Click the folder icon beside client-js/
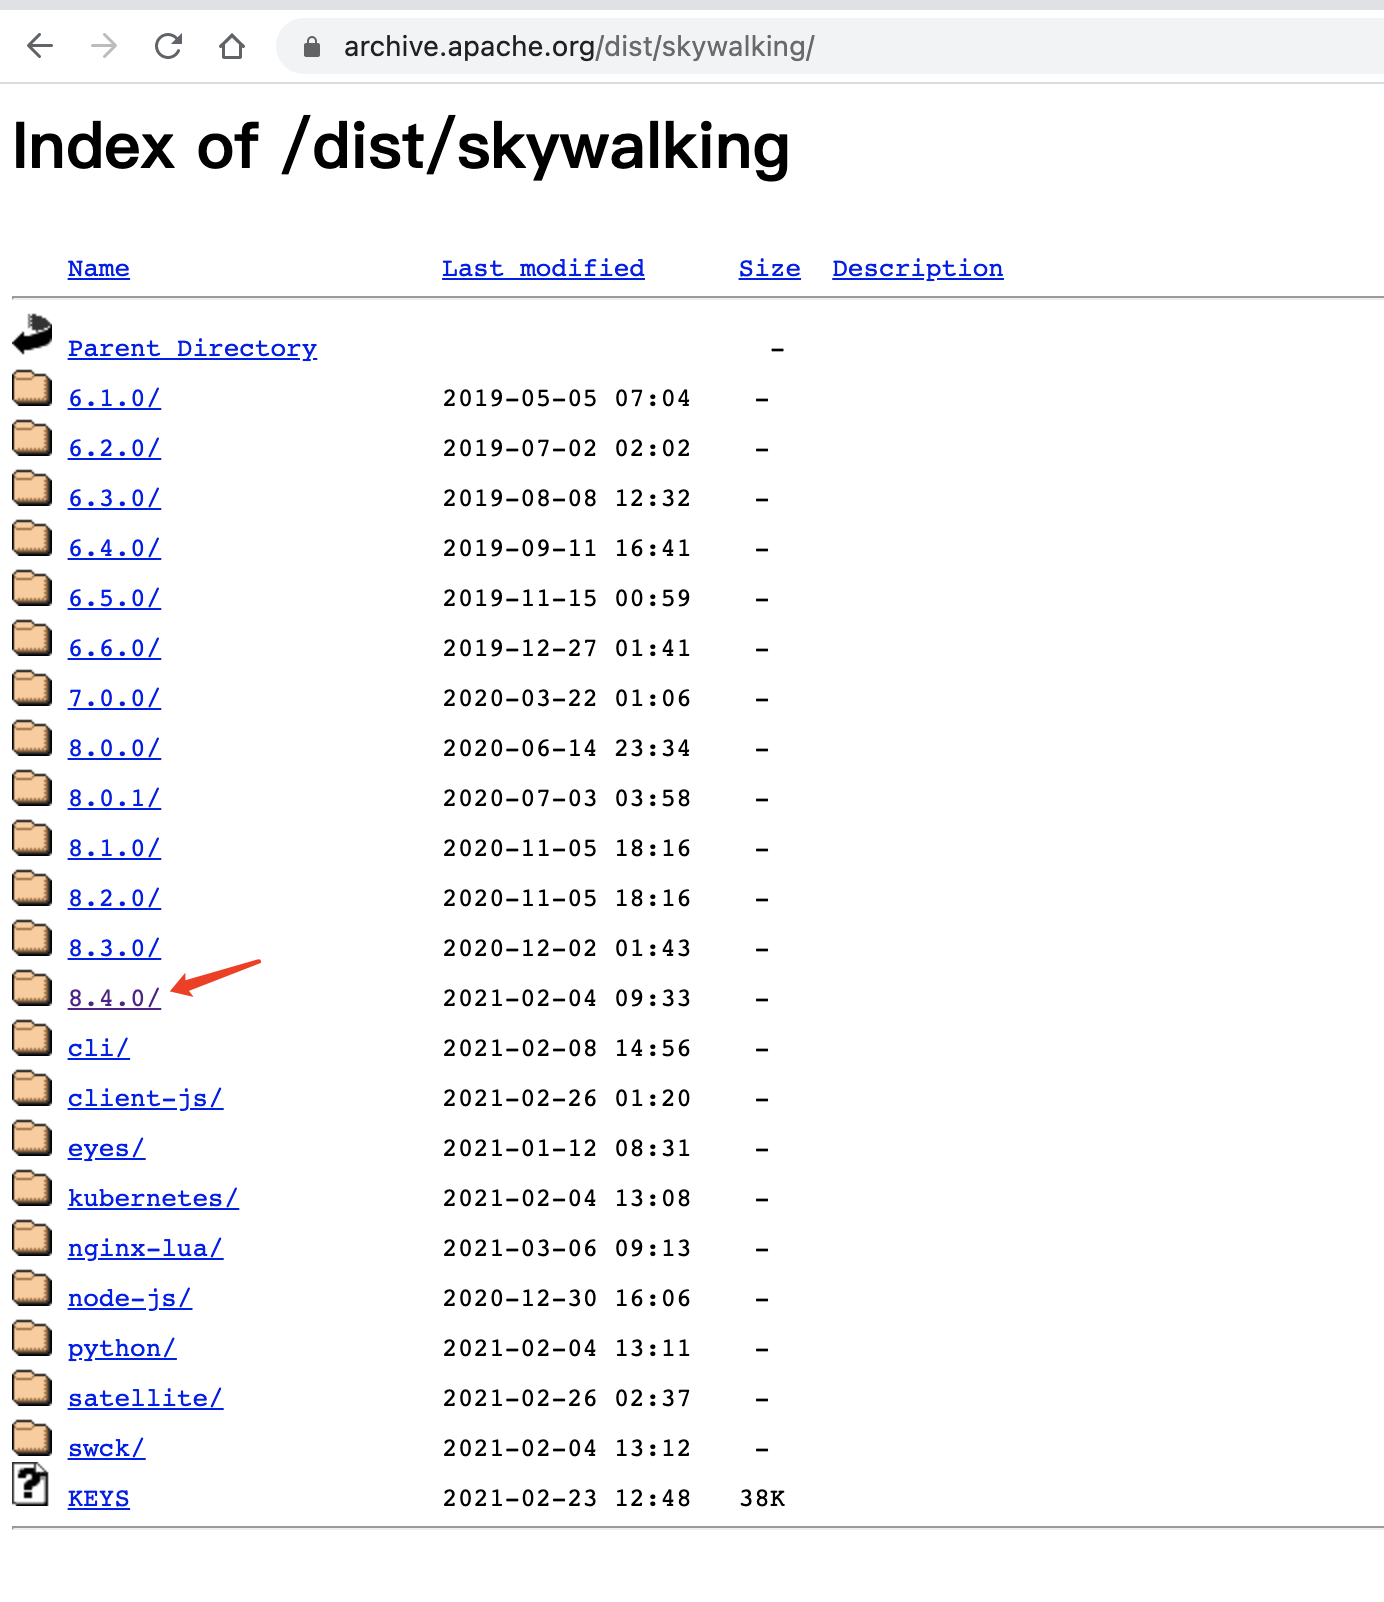This screenshot has height=1602, width=1384. (32, 1088)
